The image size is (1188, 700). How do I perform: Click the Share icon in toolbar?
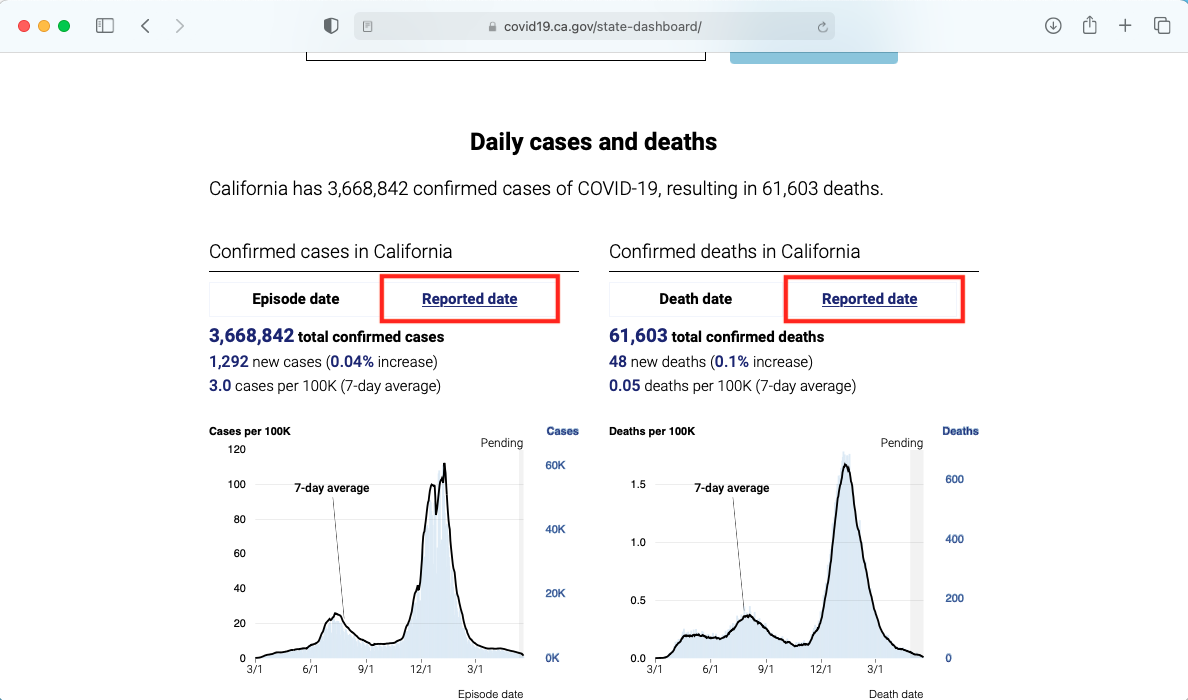[x=1090, y=25]
